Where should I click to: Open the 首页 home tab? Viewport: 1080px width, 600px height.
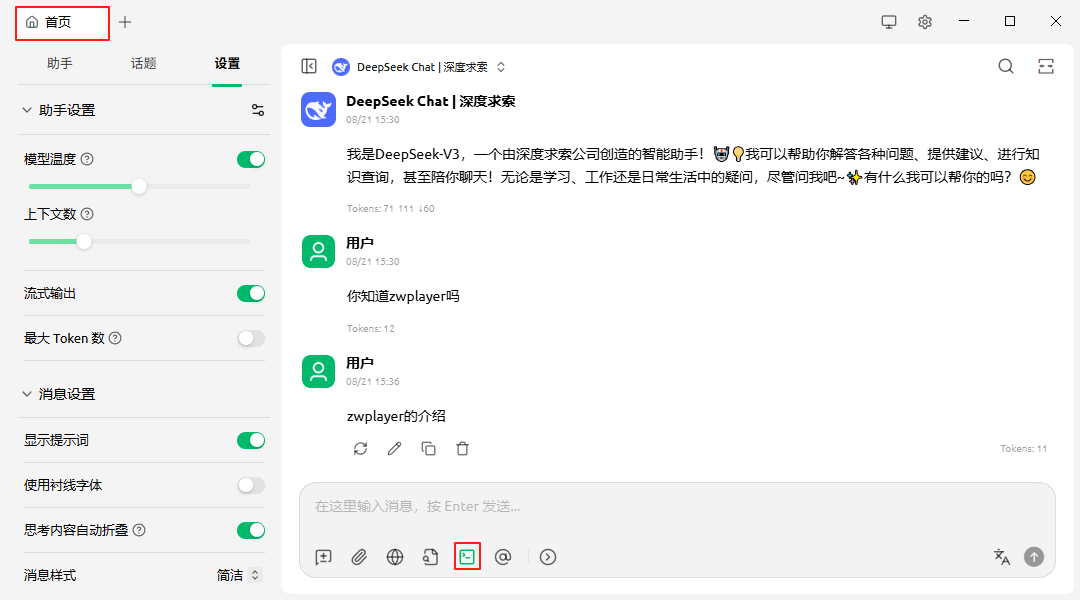click(62, 23)
